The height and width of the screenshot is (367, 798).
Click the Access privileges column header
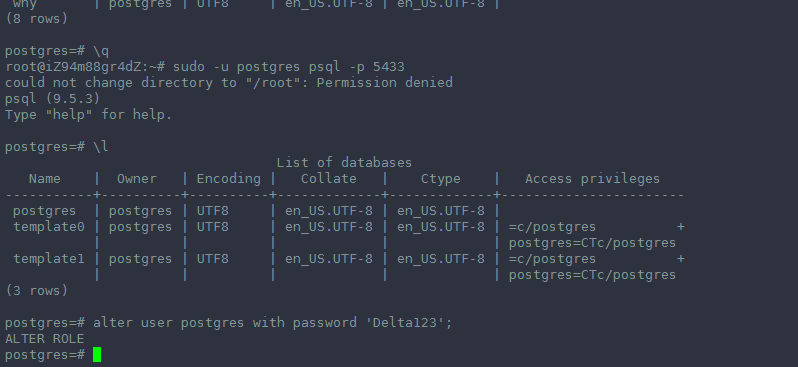click(x=592, y=179)
